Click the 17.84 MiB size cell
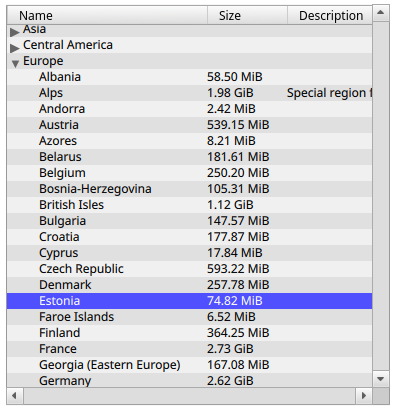Image resolution: width=394 pixels, height=415 pixels. tap(235, 253)
